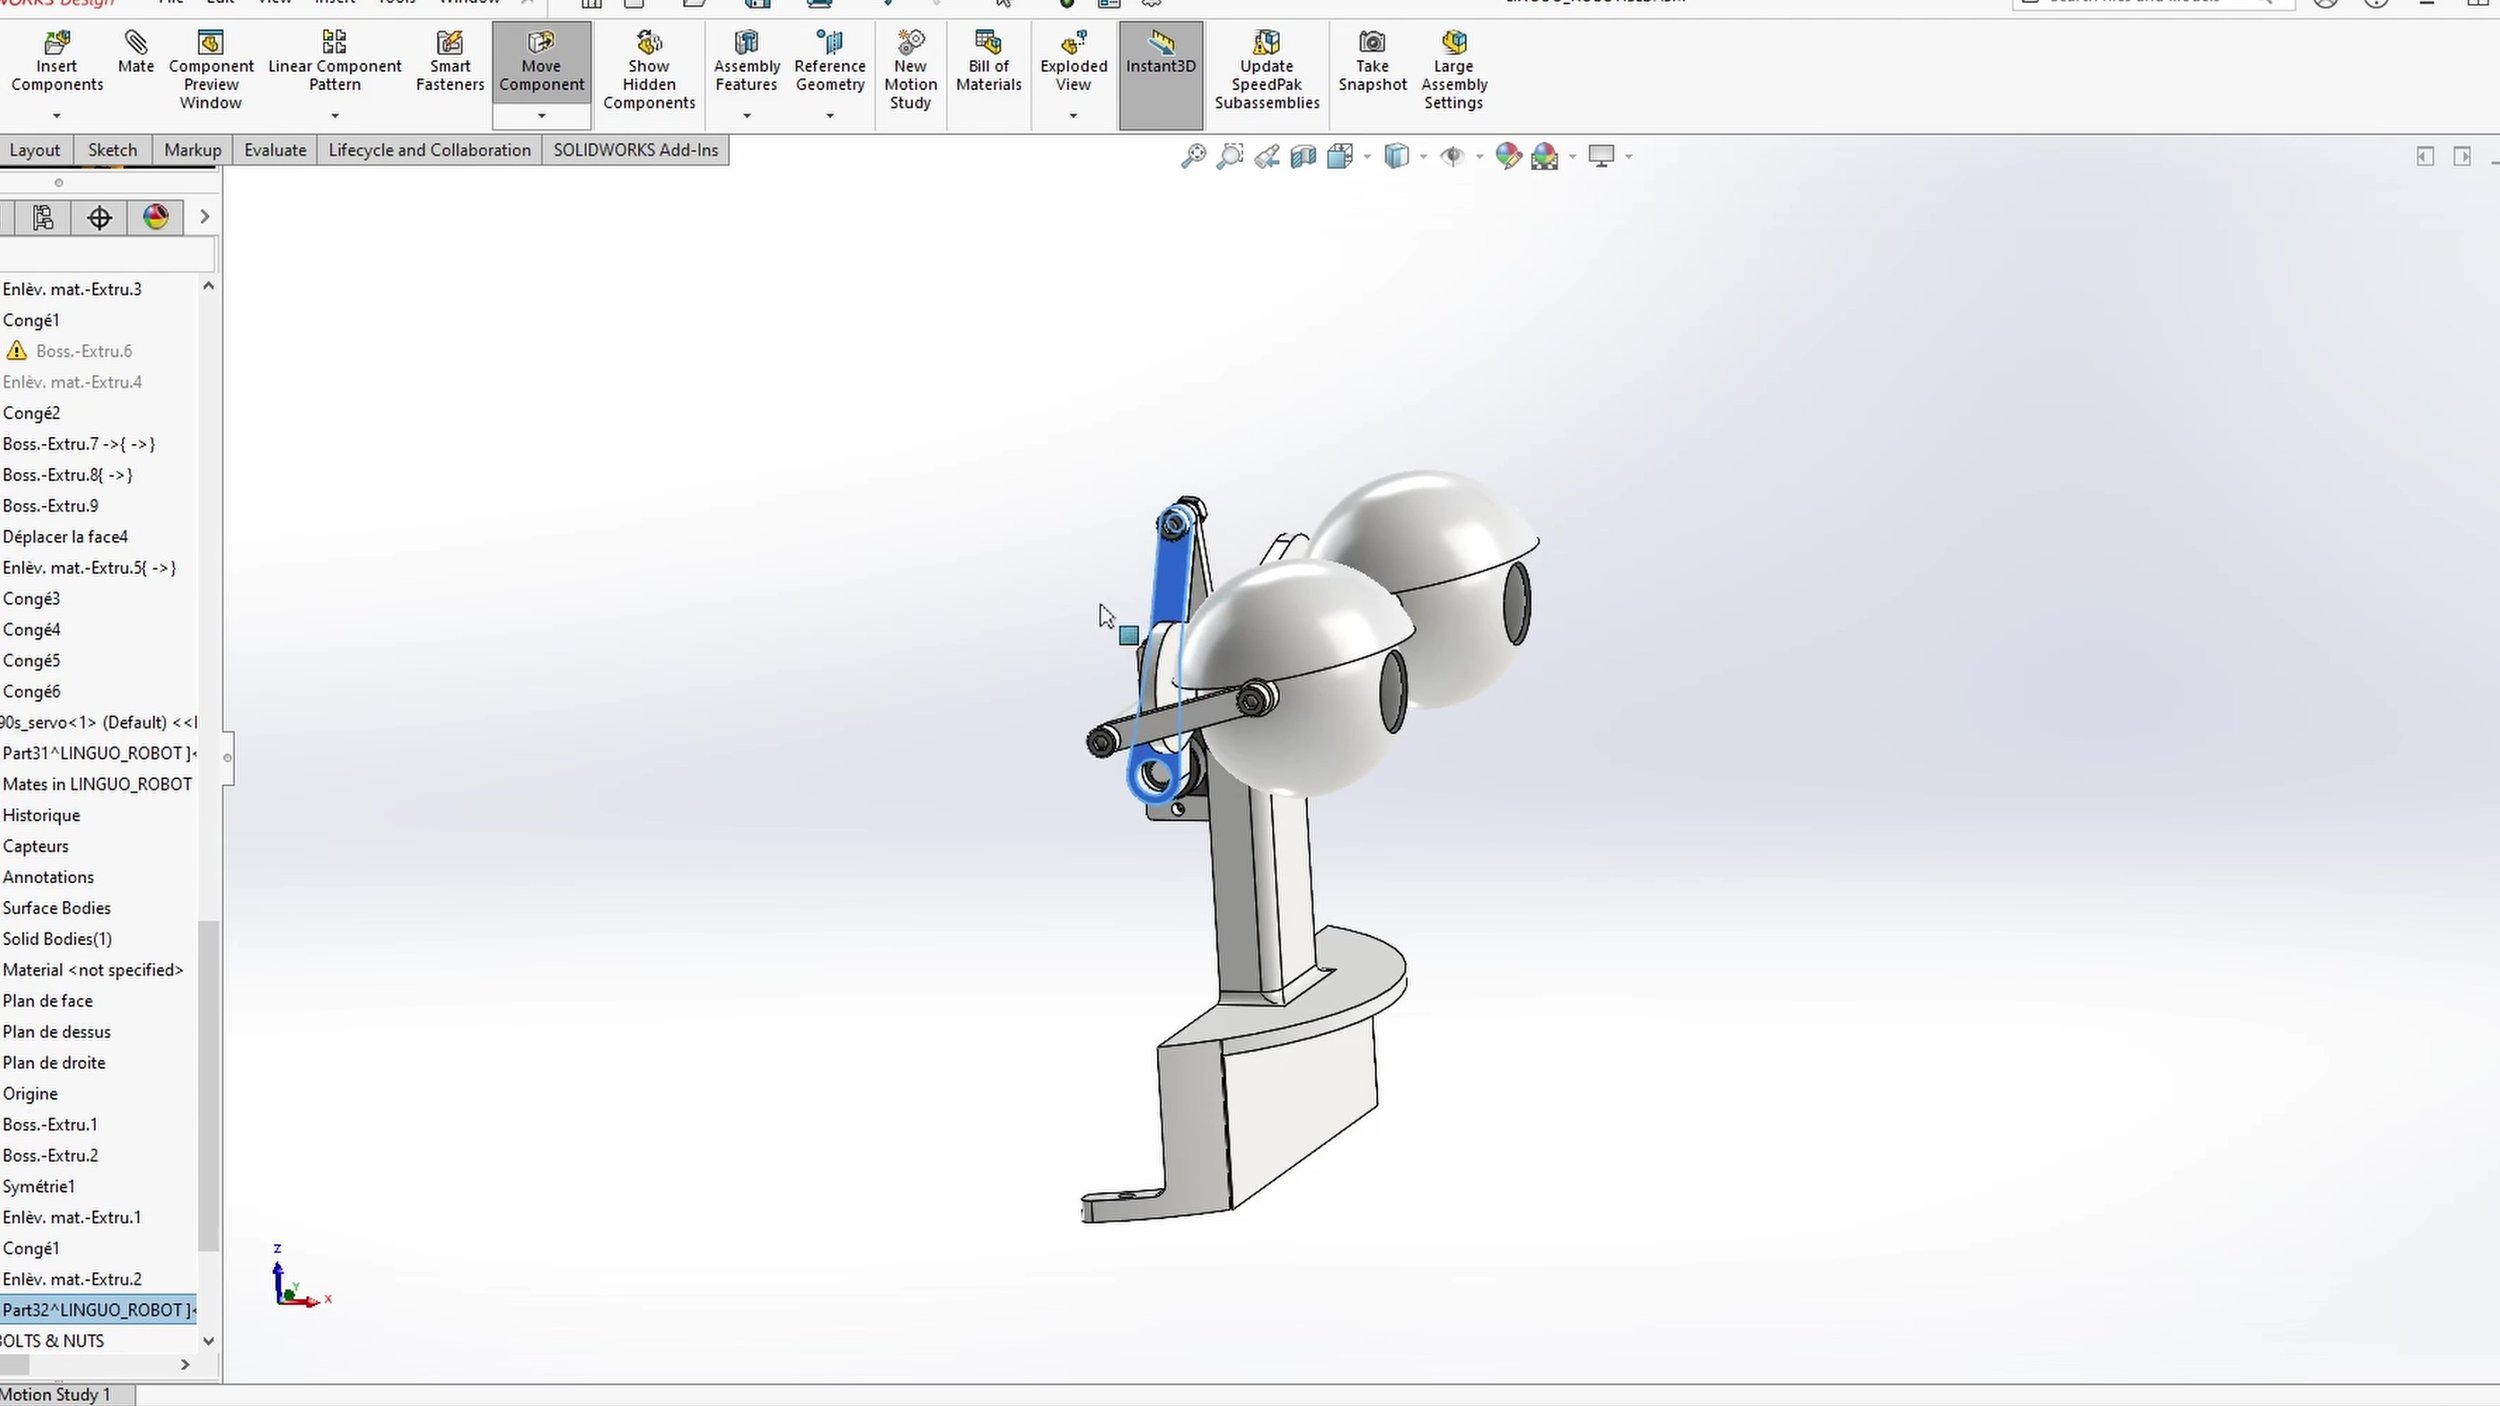
Task: Click Zoom to Fit magnifier icon
Action: (x=1193, y=156)
